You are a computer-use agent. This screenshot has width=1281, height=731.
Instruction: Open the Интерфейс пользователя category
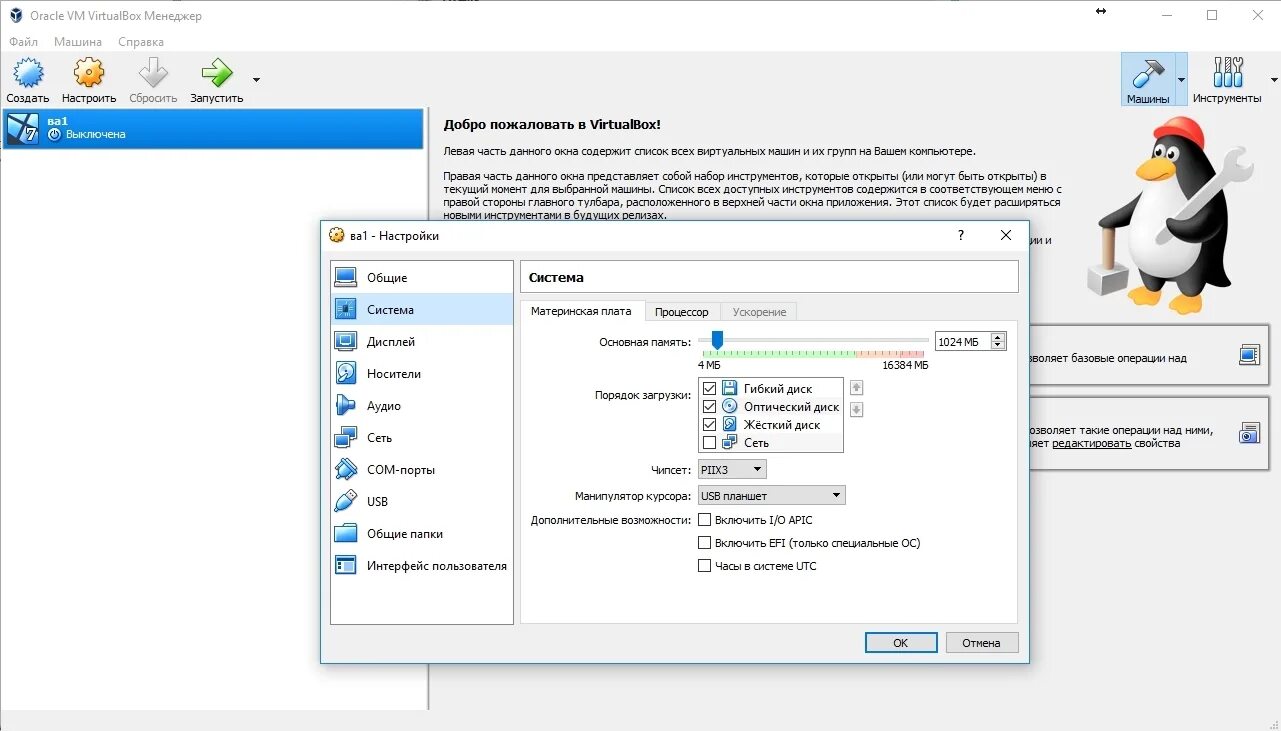pyautogui.click(x=422, y=565)
